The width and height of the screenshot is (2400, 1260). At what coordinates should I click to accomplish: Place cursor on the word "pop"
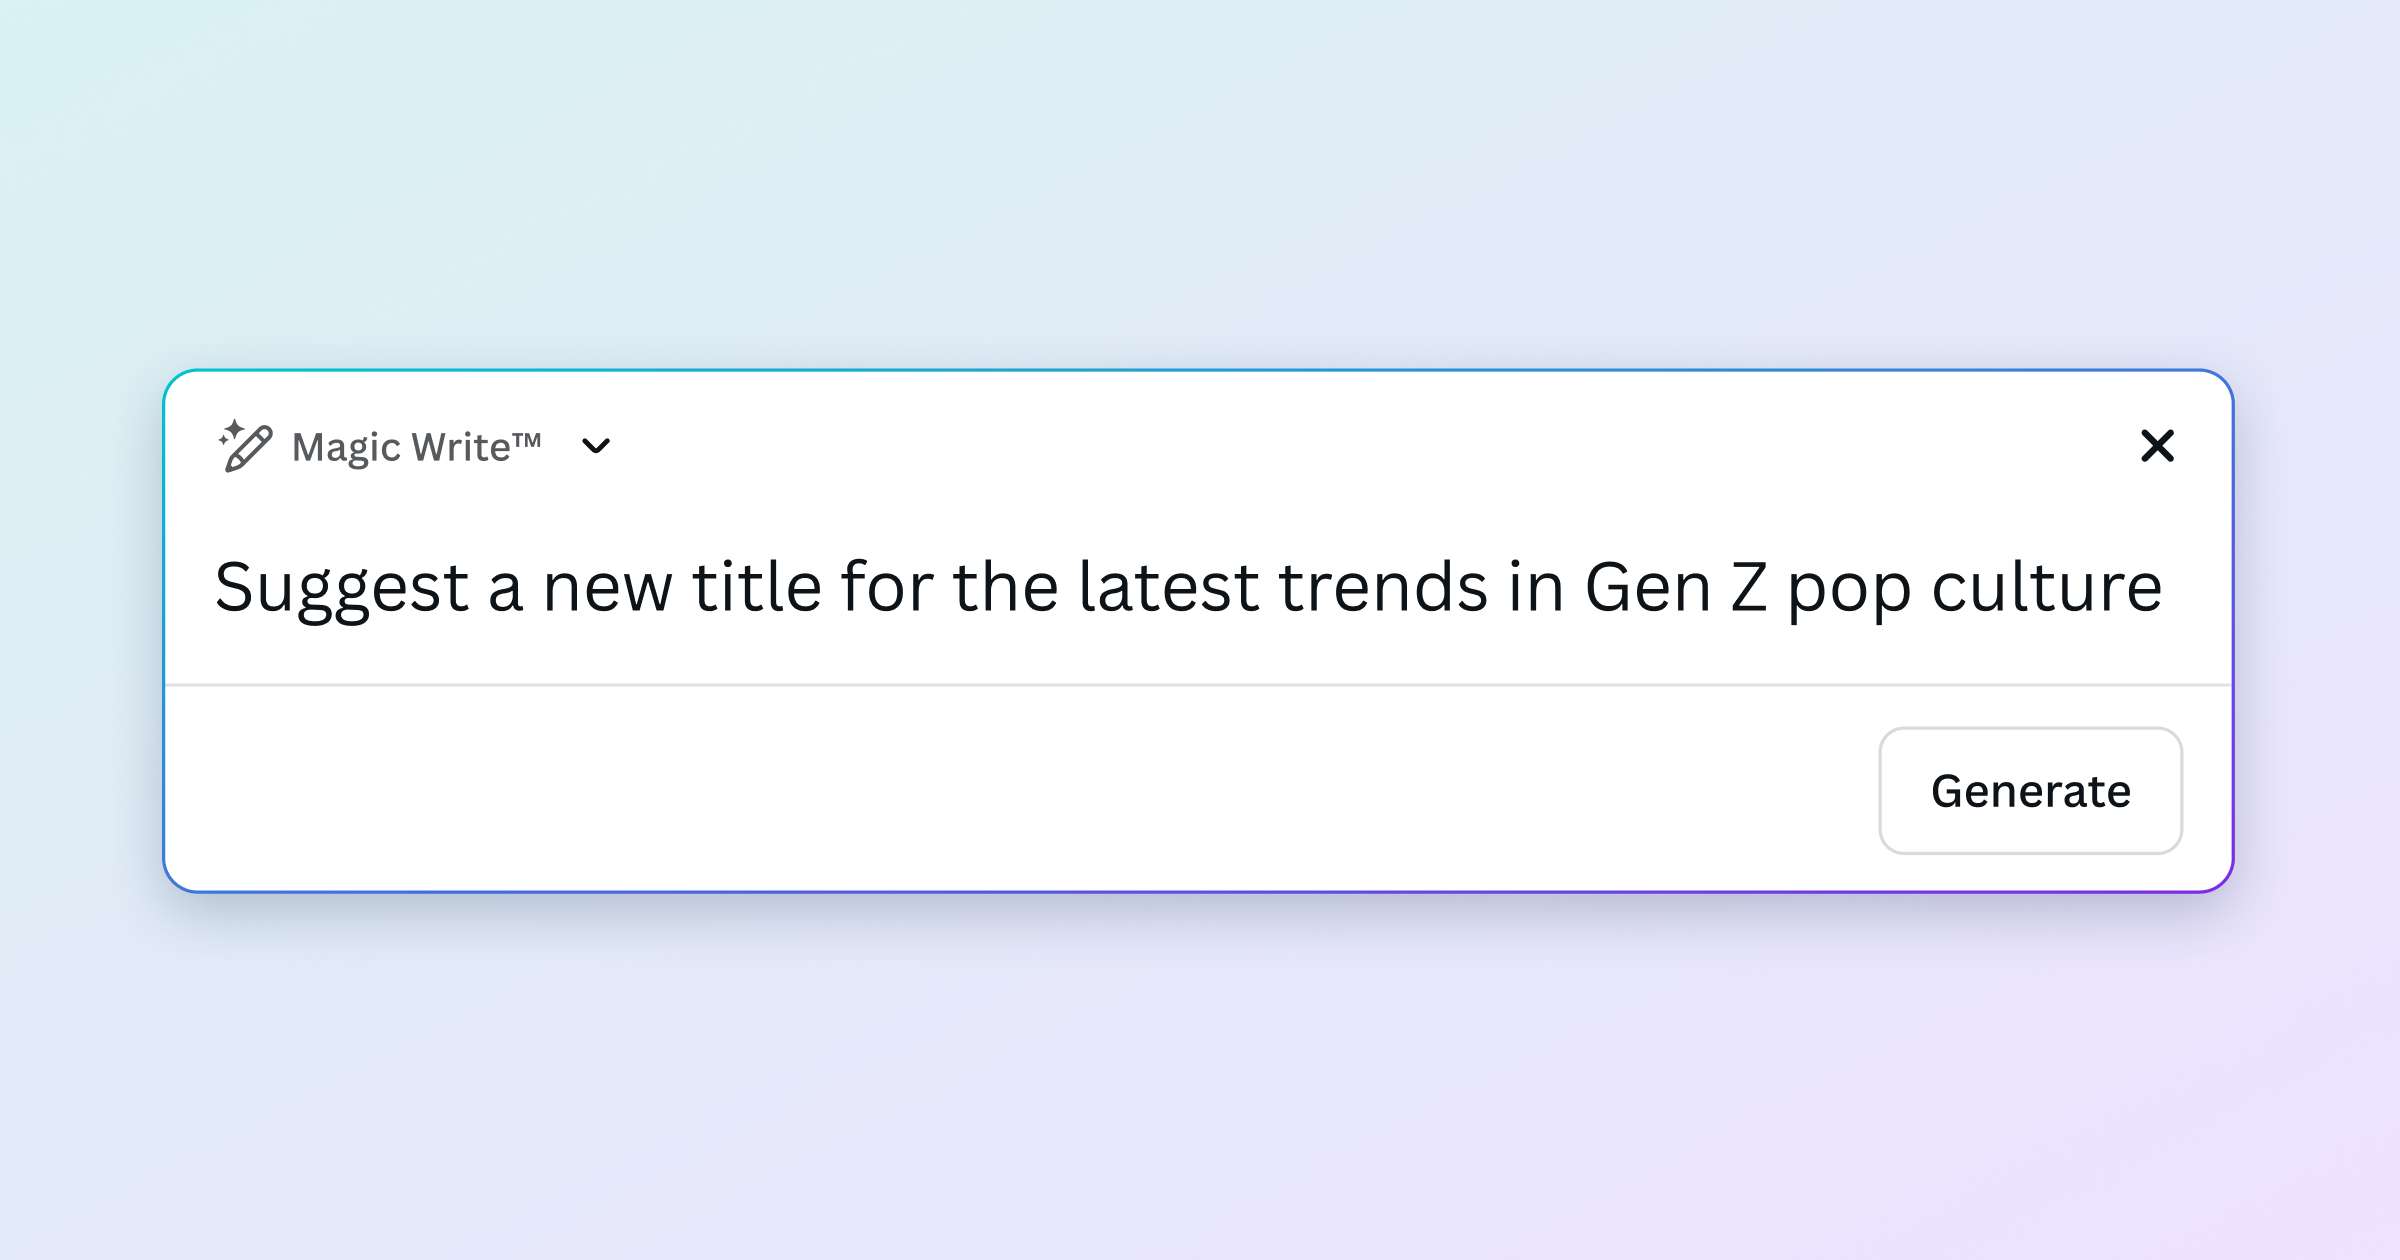pyautogui.click(x=1849, y=590)
